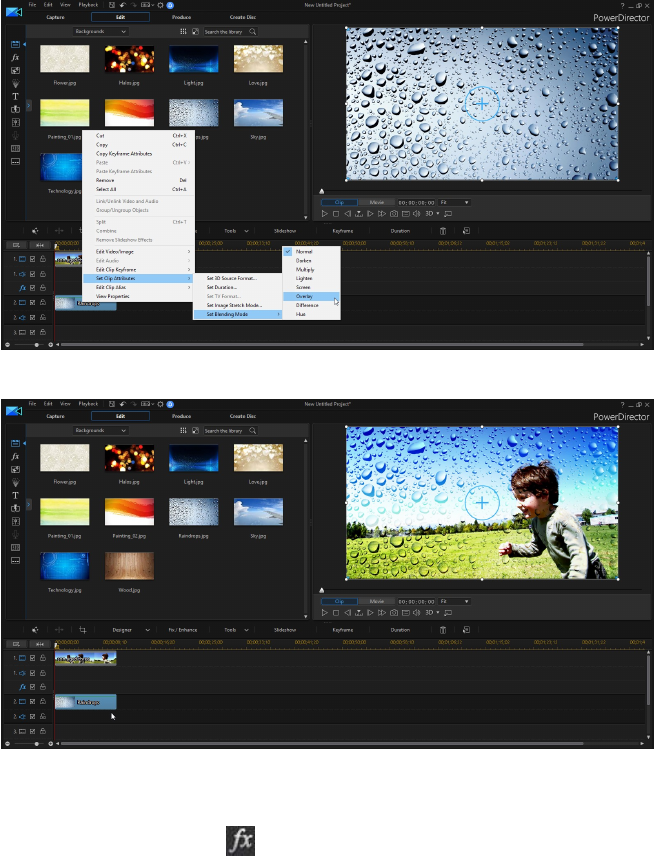Click timeline zoom-in plus in lower screenshot

[x=50, y=744]
